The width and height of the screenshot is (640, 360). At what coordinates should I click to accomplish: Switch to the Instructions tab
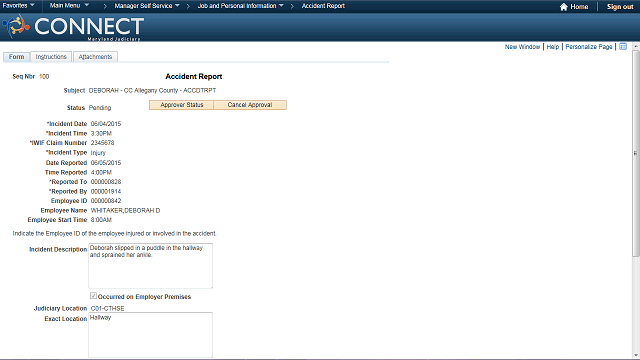point(51,57)
